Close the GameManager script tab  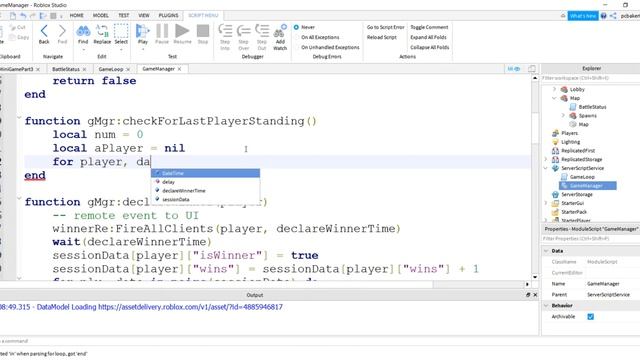[x=179, y=69]
